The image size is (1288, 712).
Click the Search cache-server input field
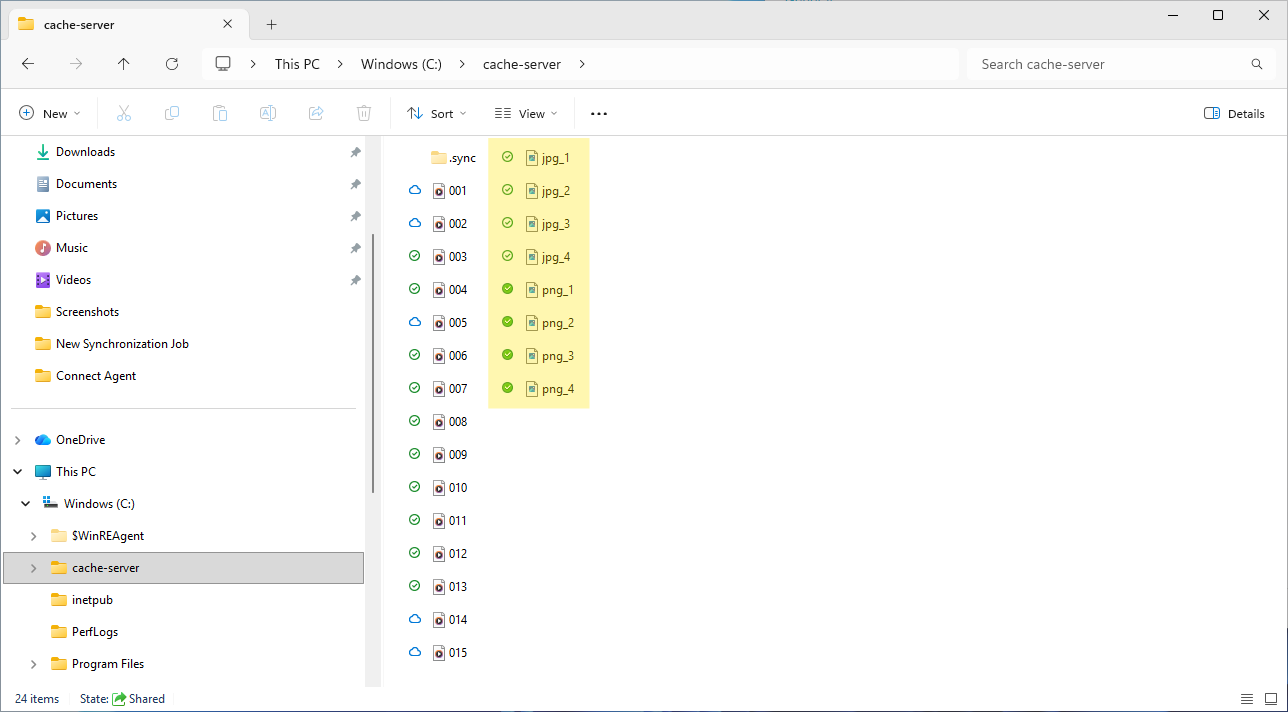coord(1110,64)
